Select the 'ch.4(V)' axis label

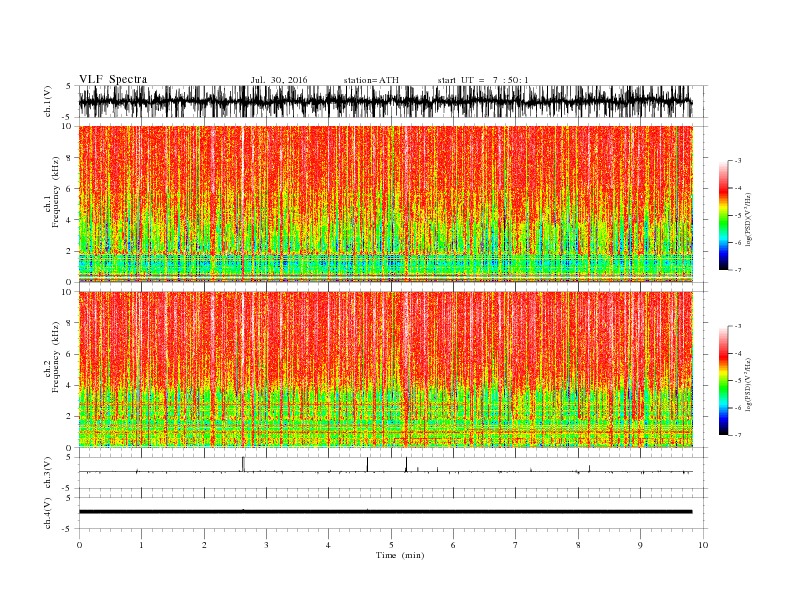point(48,513)
